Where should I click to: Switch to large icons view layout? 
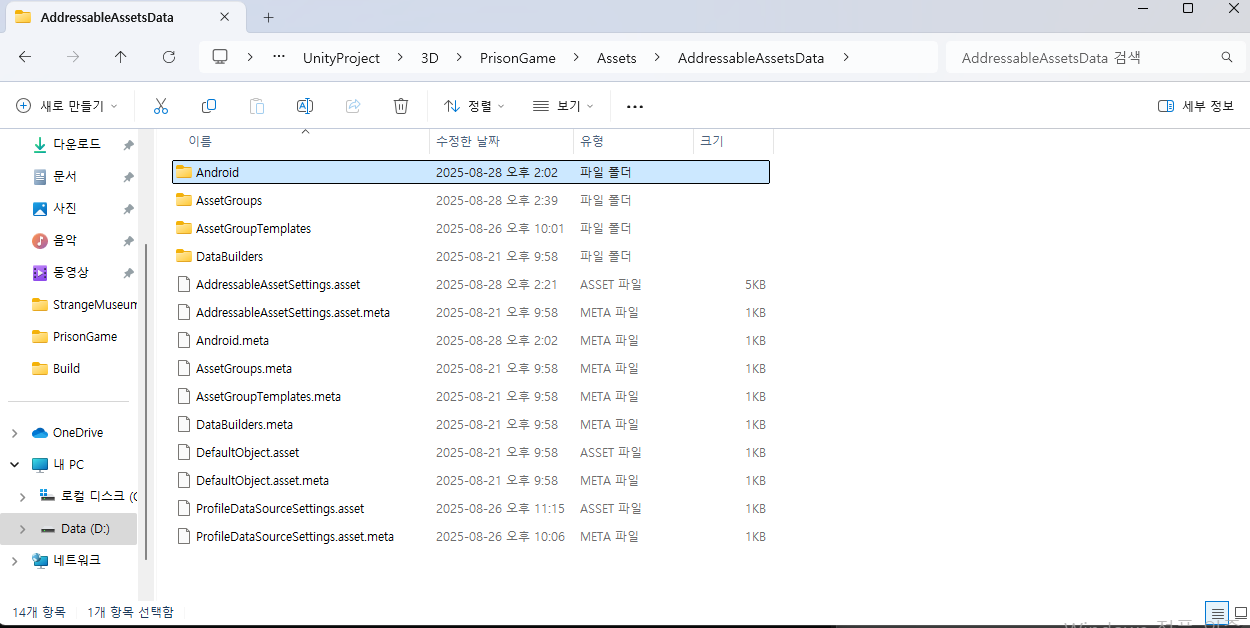point(1240,612)
